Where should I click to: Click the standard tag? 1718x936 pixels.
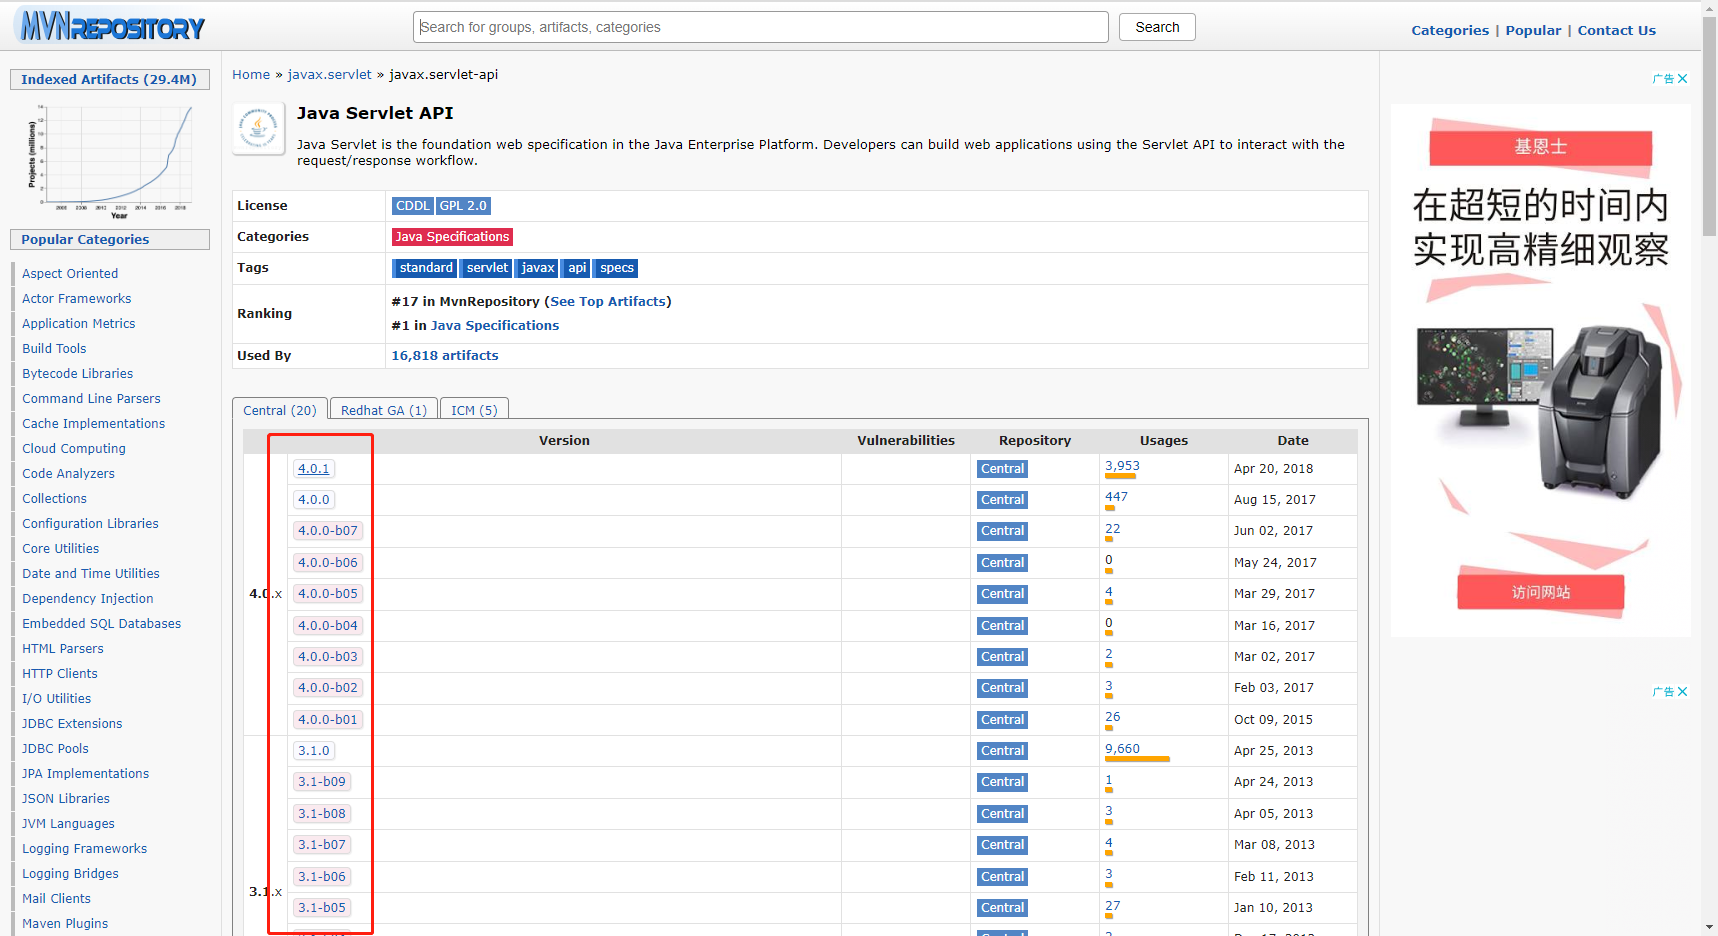coord(426,268)
